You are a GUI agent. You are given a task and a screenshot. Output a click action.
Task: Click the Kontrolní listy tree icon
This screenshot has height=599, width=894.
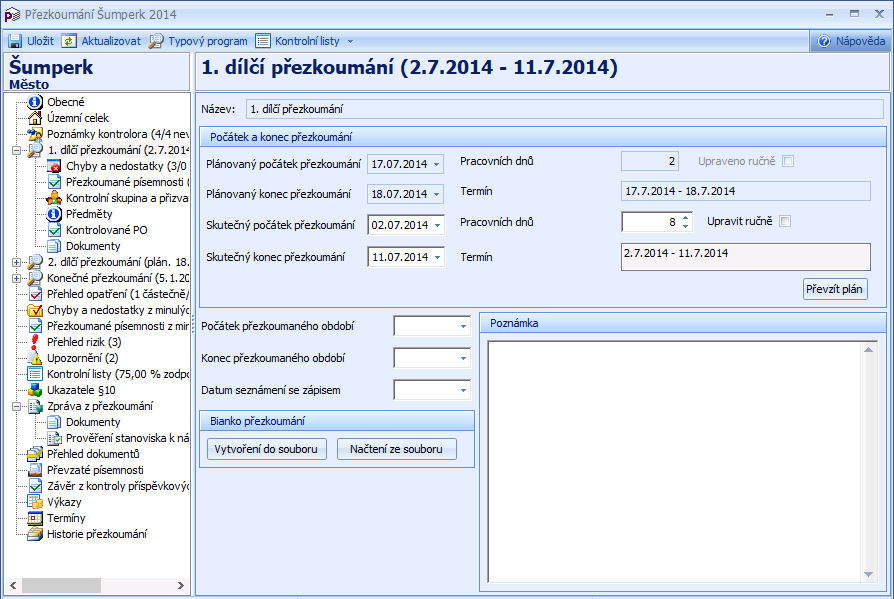(35, 374)
